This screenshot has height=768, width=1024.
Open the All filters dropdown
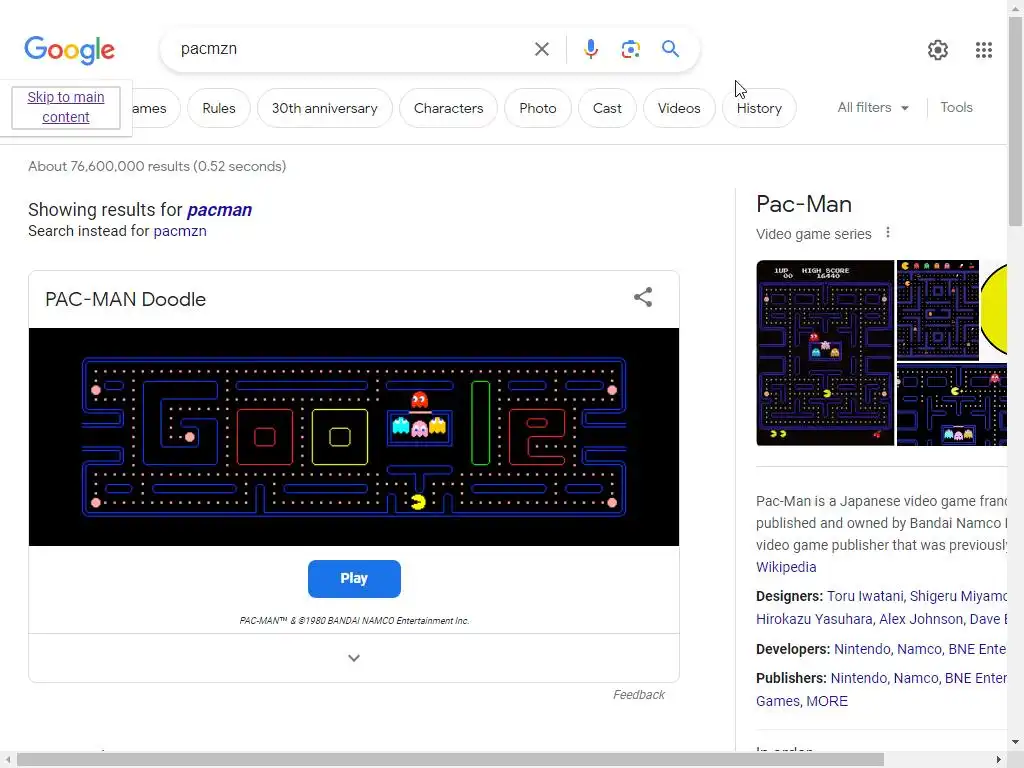872,108
